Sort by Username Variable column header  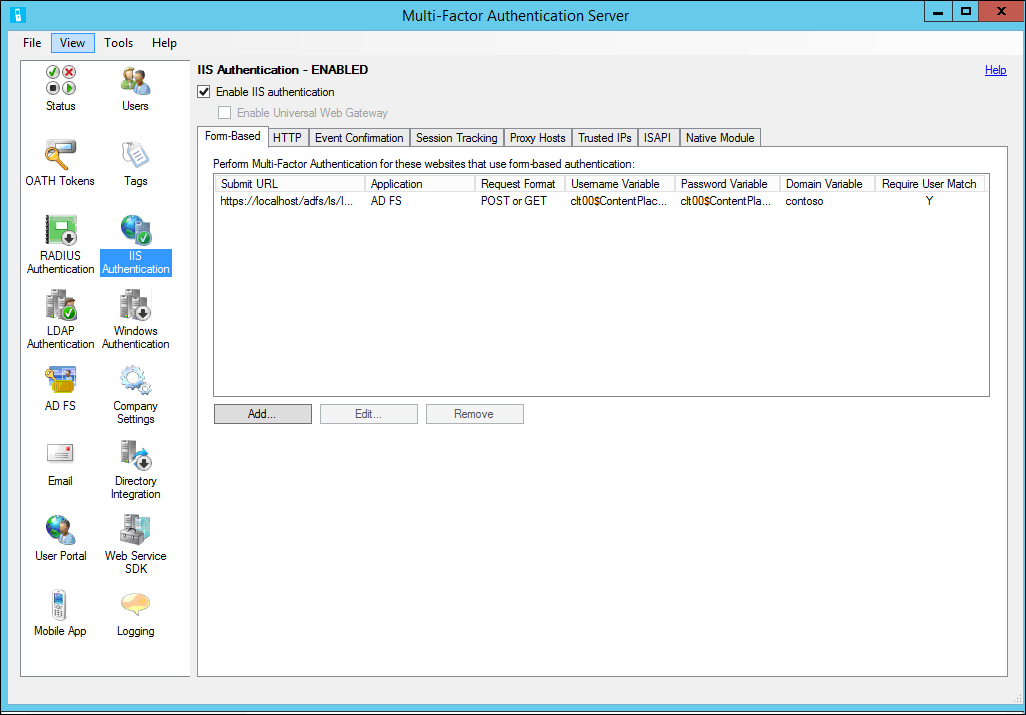pos(620,184)
